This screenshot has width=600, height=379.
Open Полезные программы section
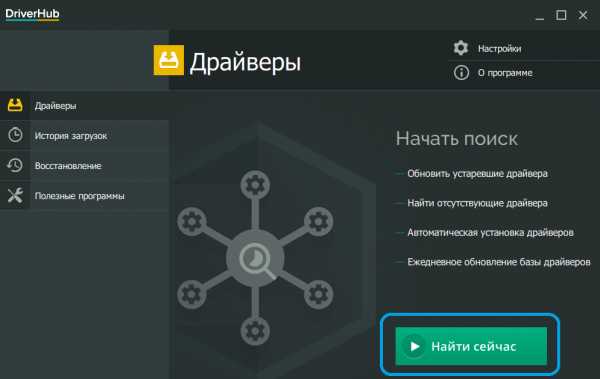[84, 196]
